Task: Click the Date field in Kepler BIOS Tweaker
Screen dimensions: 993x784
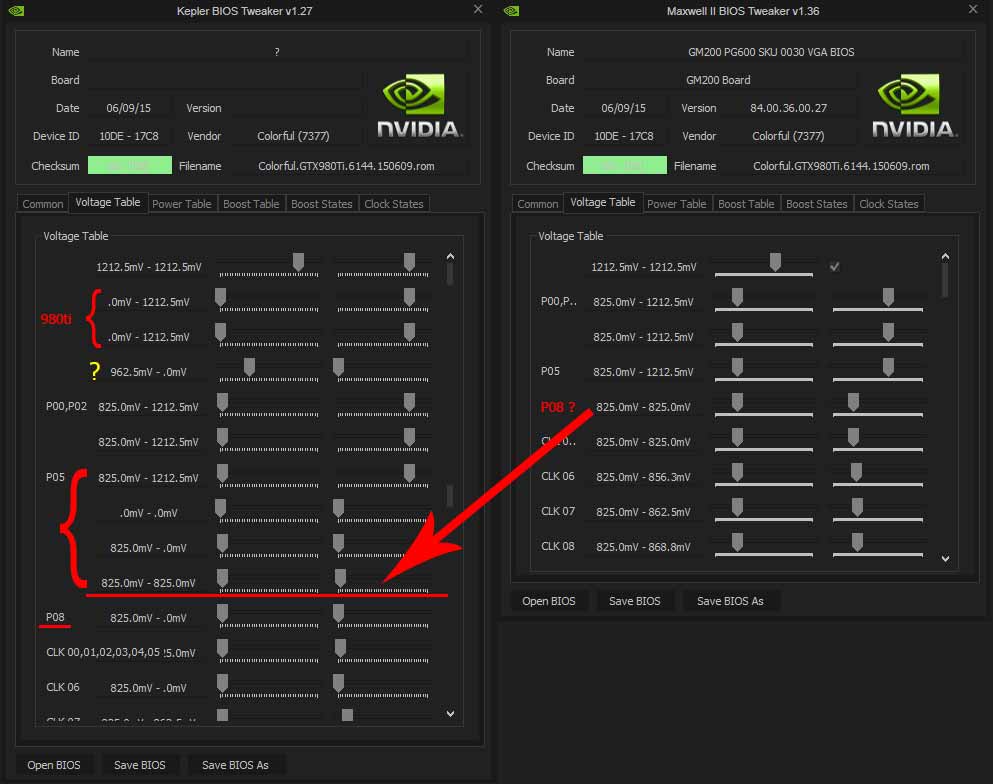Action: pos(129,108)
